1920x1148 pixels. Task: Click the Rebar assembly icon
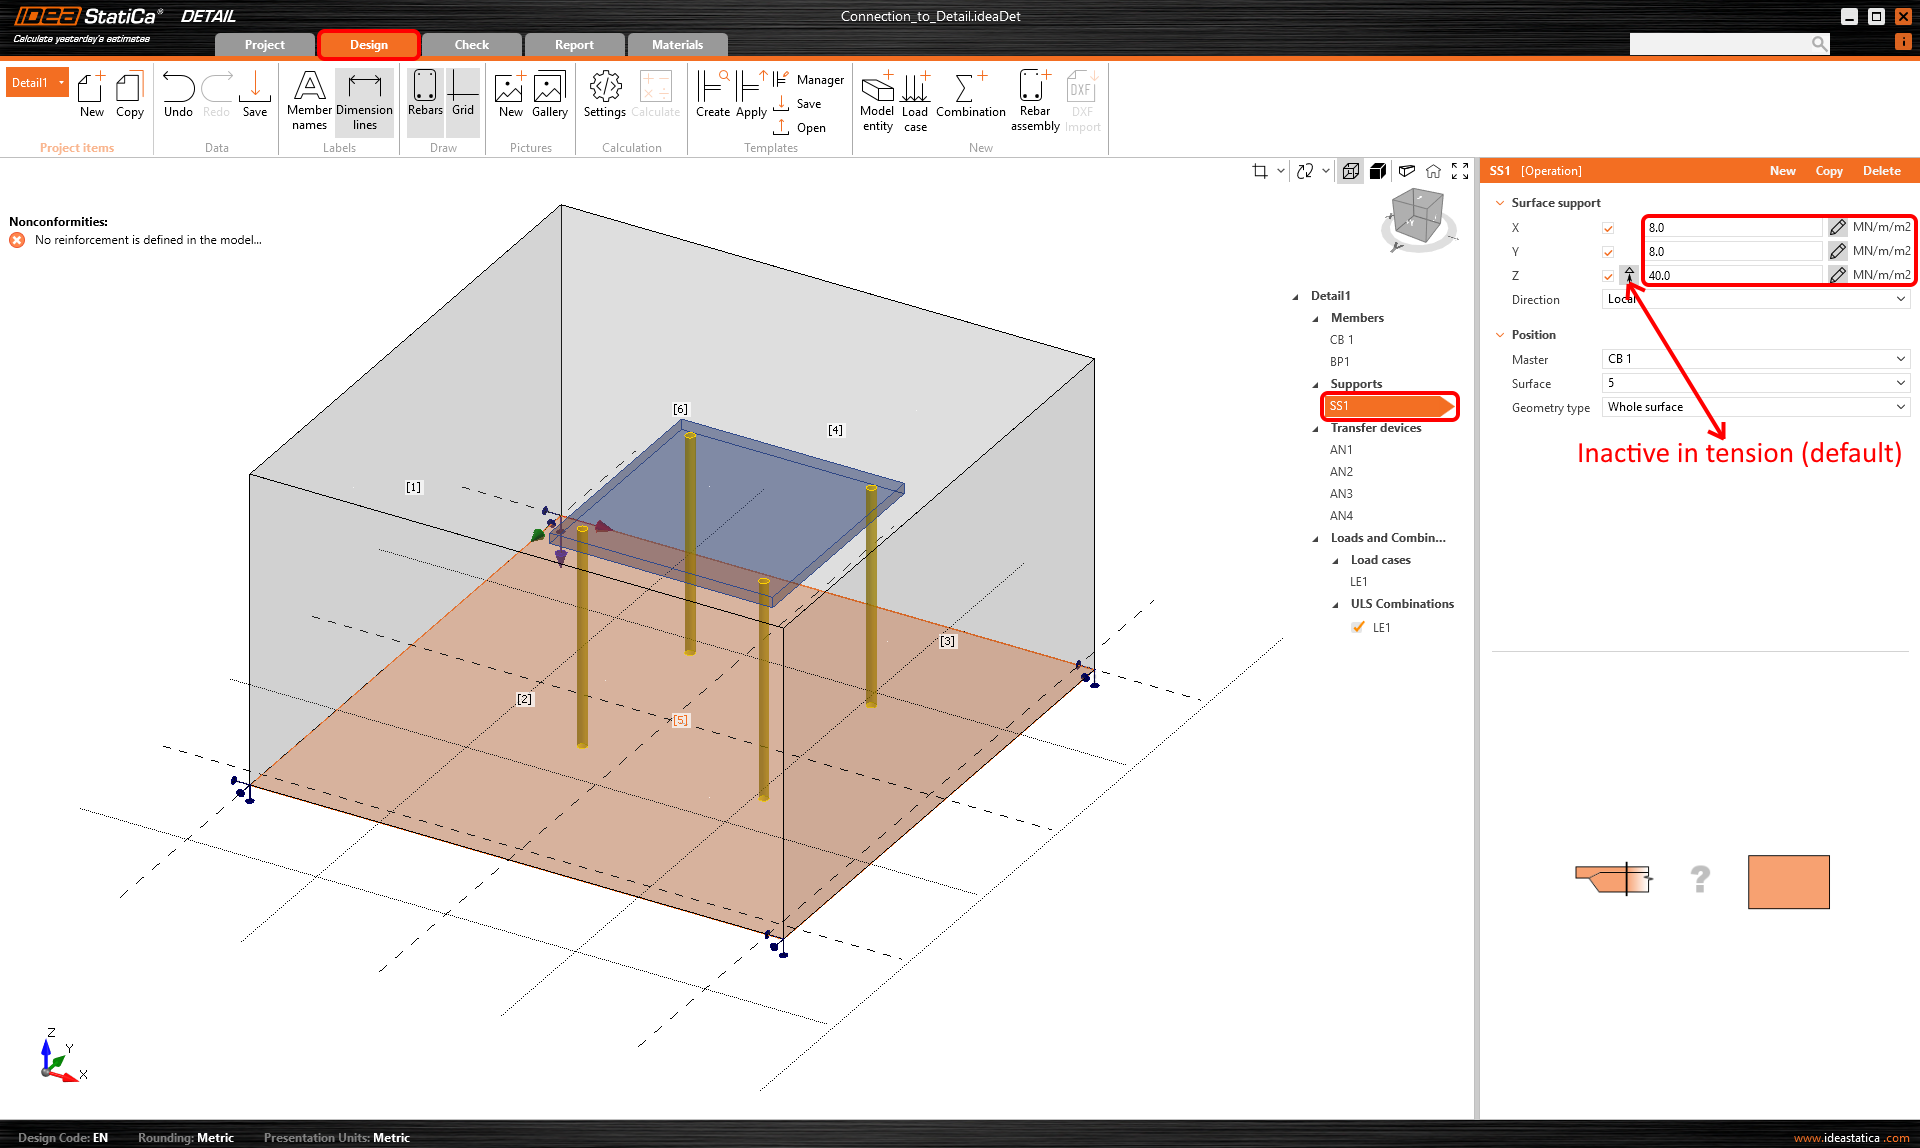pos(1034,100)
